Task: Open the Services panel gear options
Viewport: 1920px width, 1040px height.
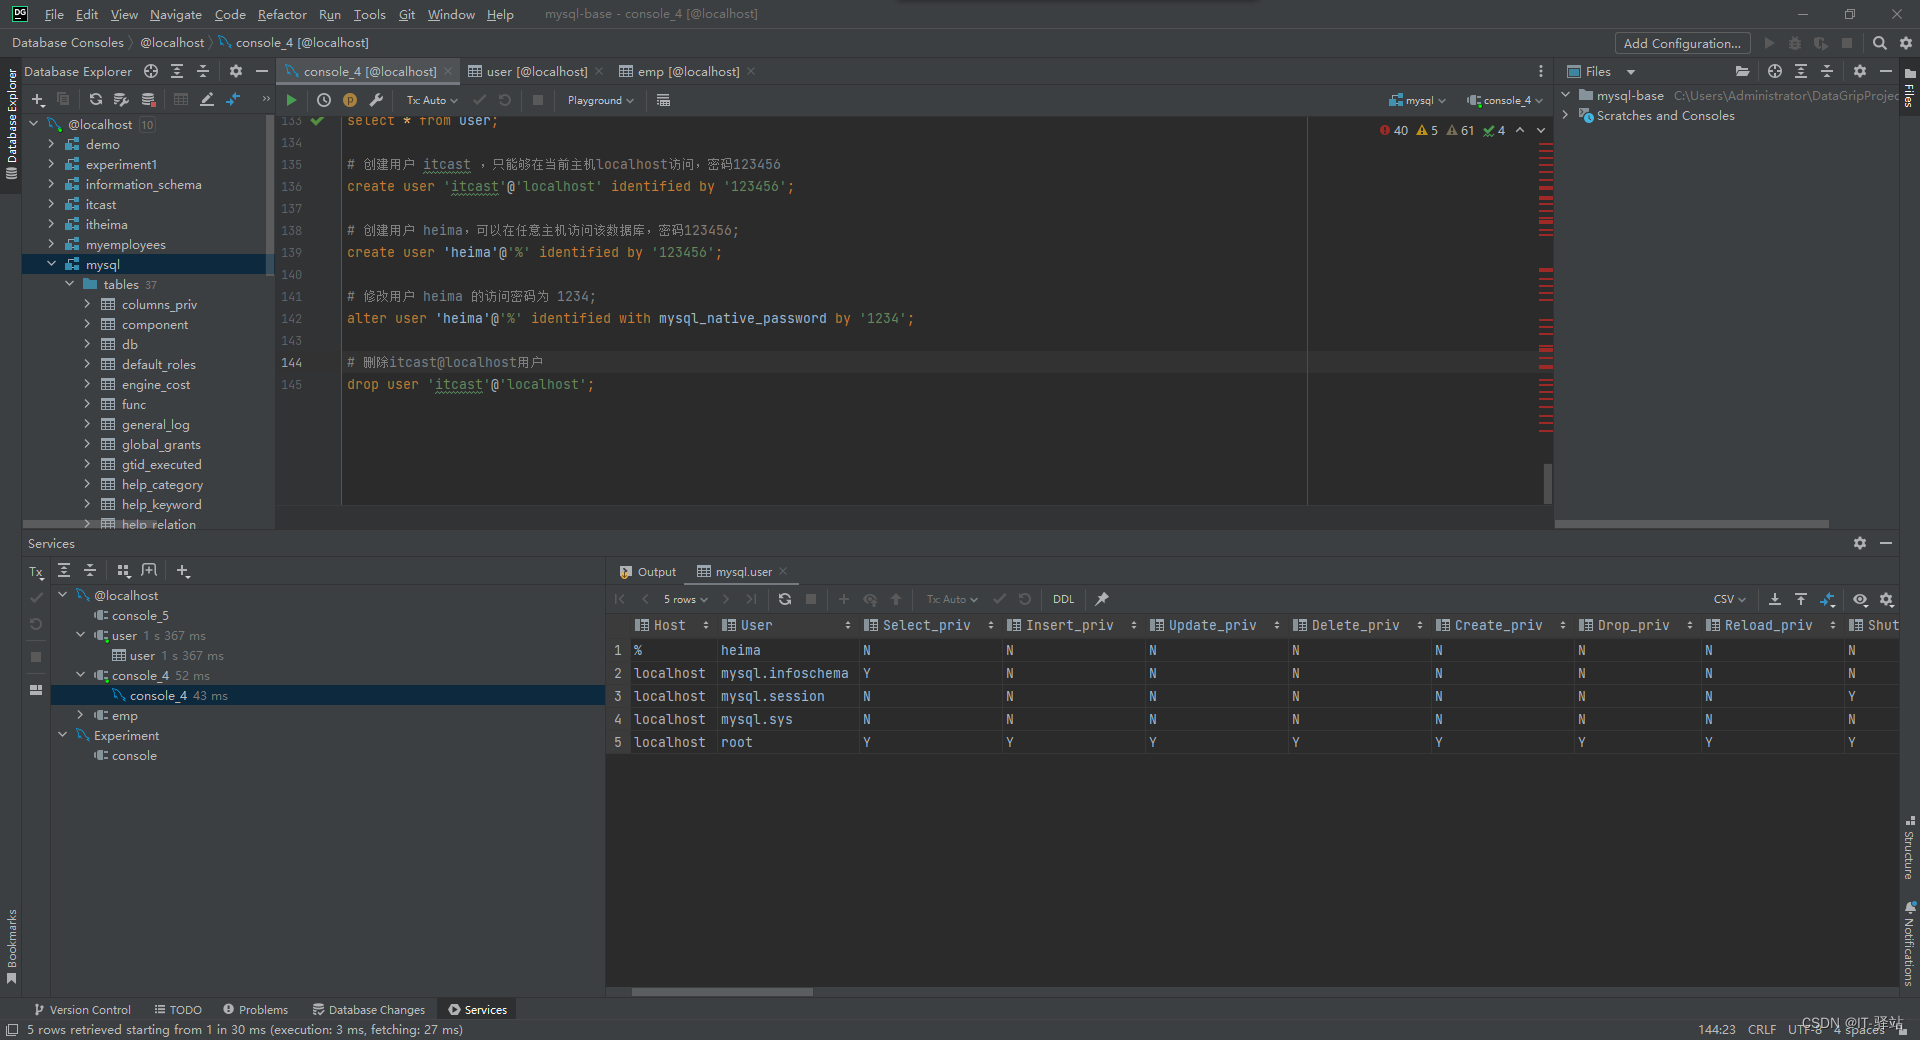Action: [x=1860, y=543]
